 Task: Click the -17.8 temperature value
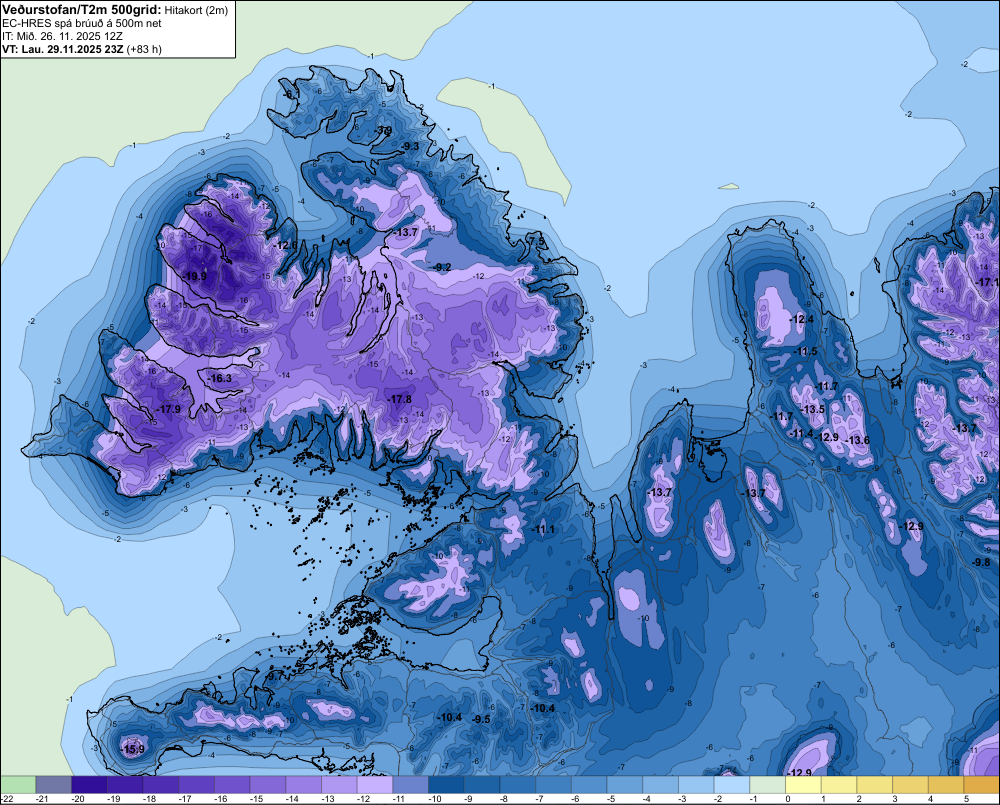[x=400, y=399]
